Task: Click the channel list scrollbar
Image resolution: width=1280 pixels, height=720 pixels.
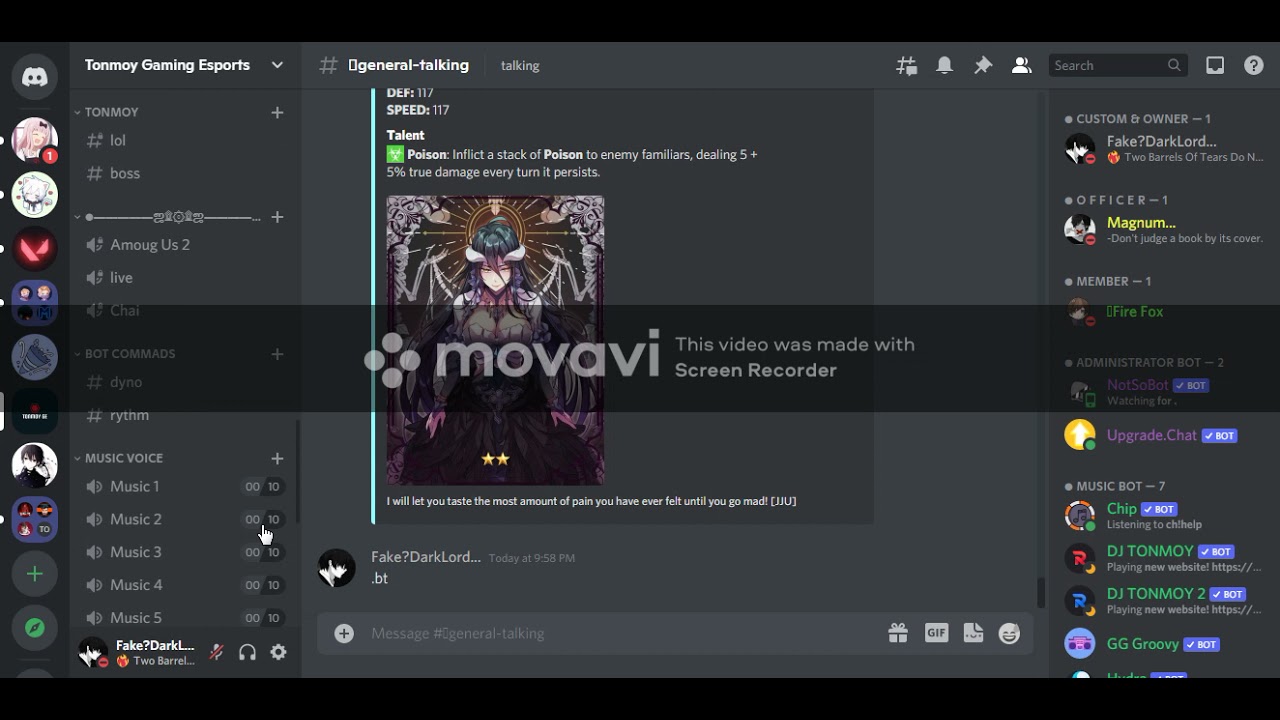Action: pyautogui.click(x=297, y=472)
